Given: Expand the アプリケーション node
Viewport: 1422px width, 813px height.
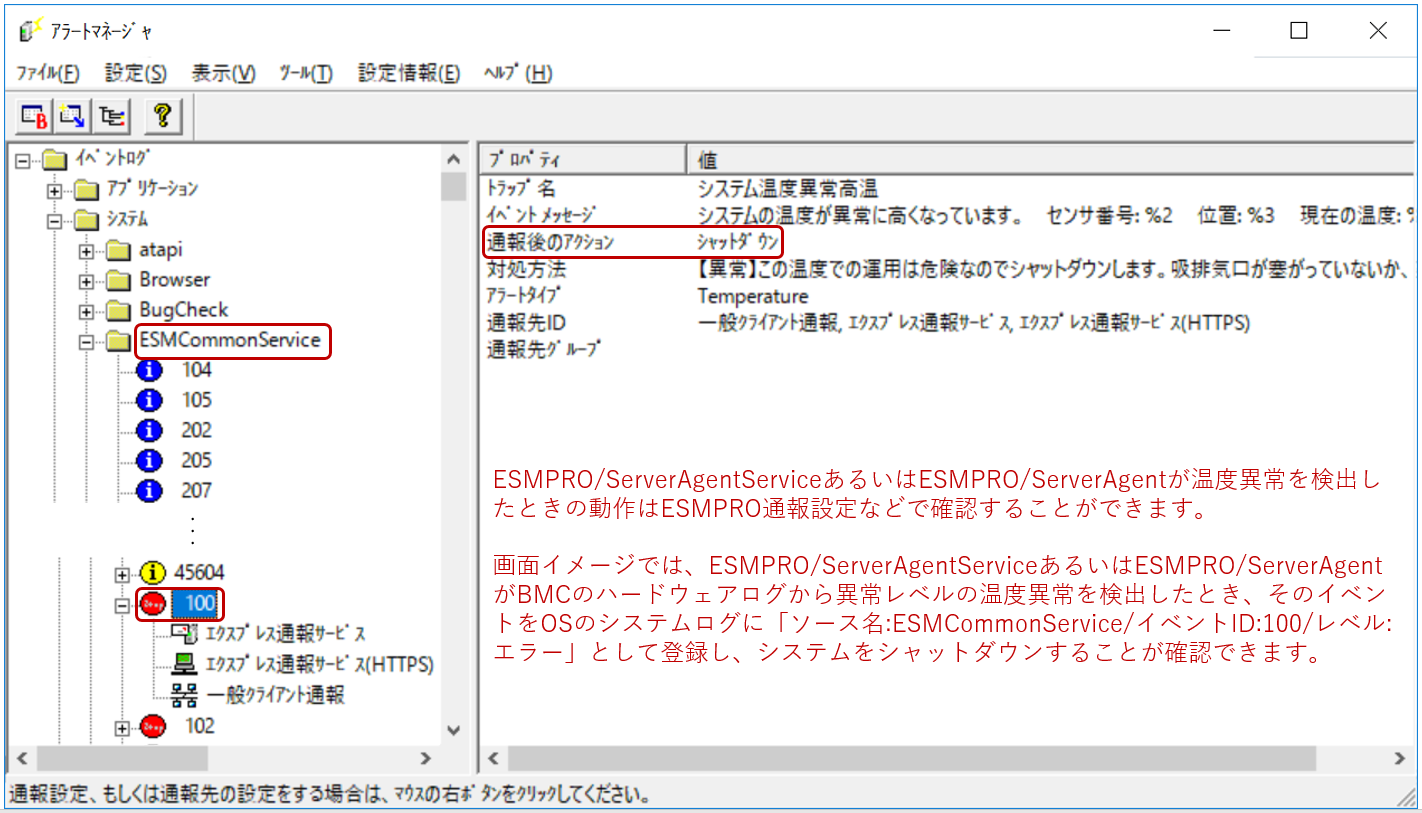Looking at the screenshot, I should 55,190.
